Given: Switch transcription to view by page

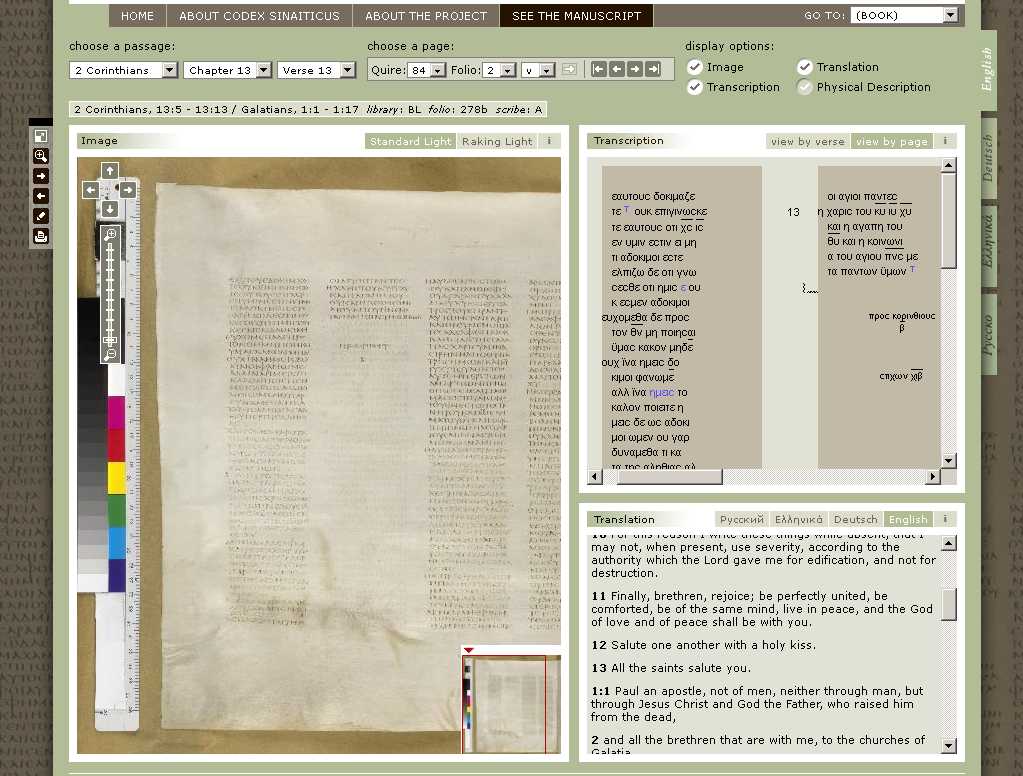Looking at the screenshot, I should point(892,141).
